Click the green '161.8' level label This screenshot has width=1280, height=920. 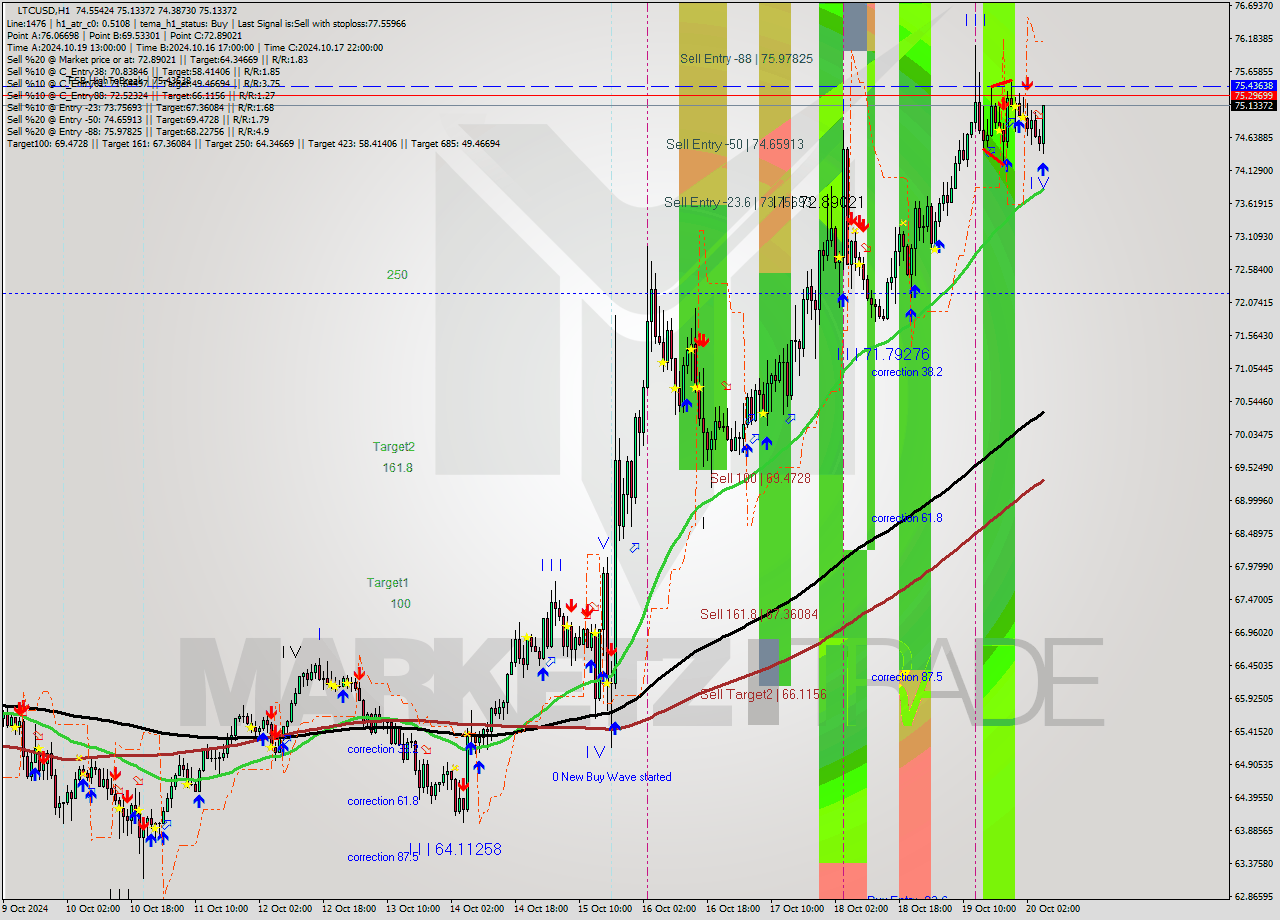(397, 467)
